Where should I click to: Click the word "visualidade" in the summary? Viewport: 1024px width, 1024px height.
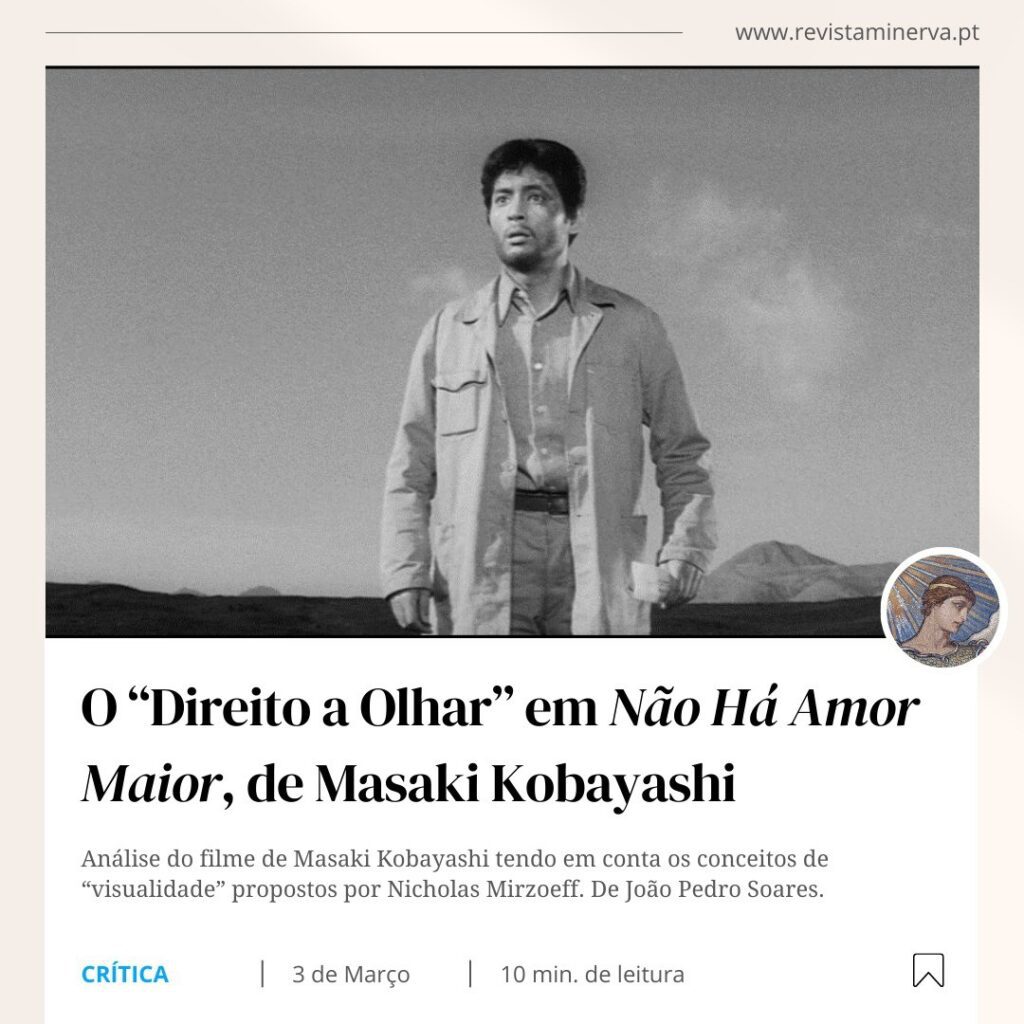point(156,889)
